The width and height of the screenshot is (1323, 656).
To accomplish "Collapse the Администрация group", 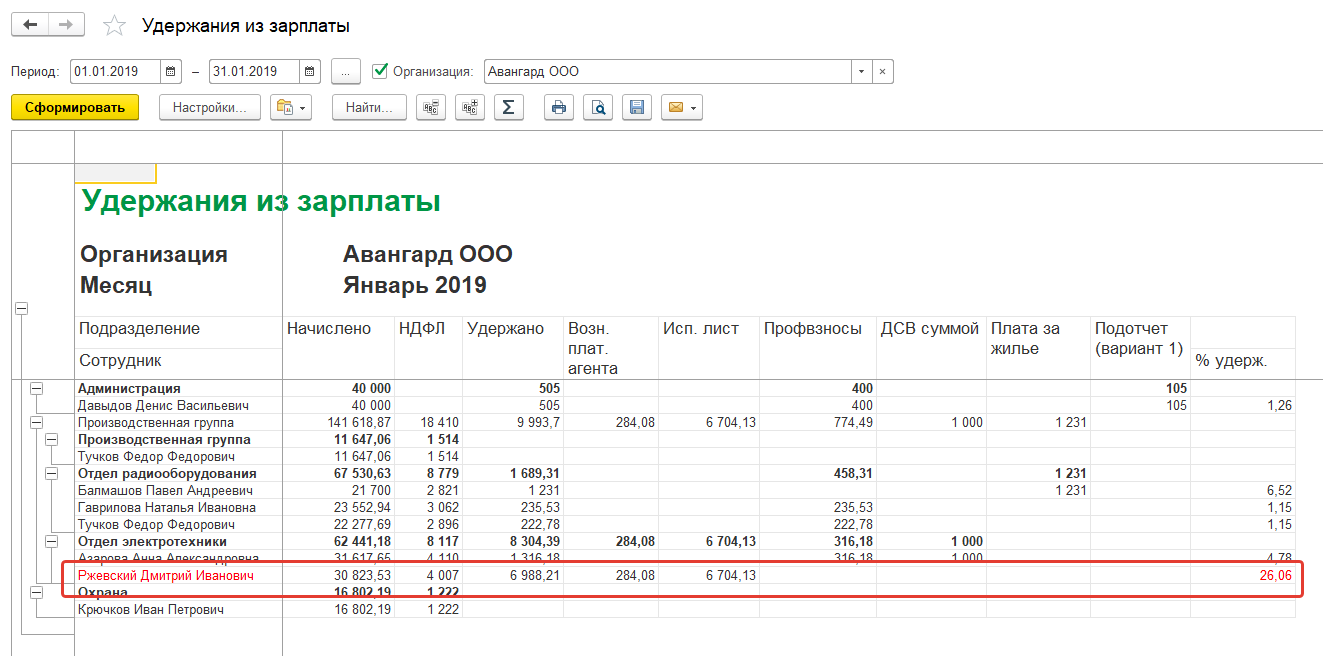I will pyautogui.click(x=37, y=389).
